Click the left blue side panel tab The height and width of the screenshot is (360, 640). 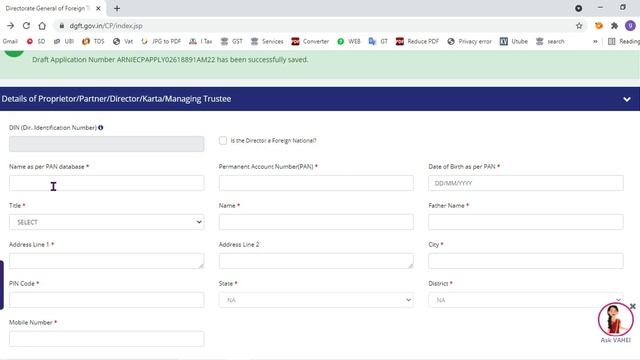click(2, 285)
